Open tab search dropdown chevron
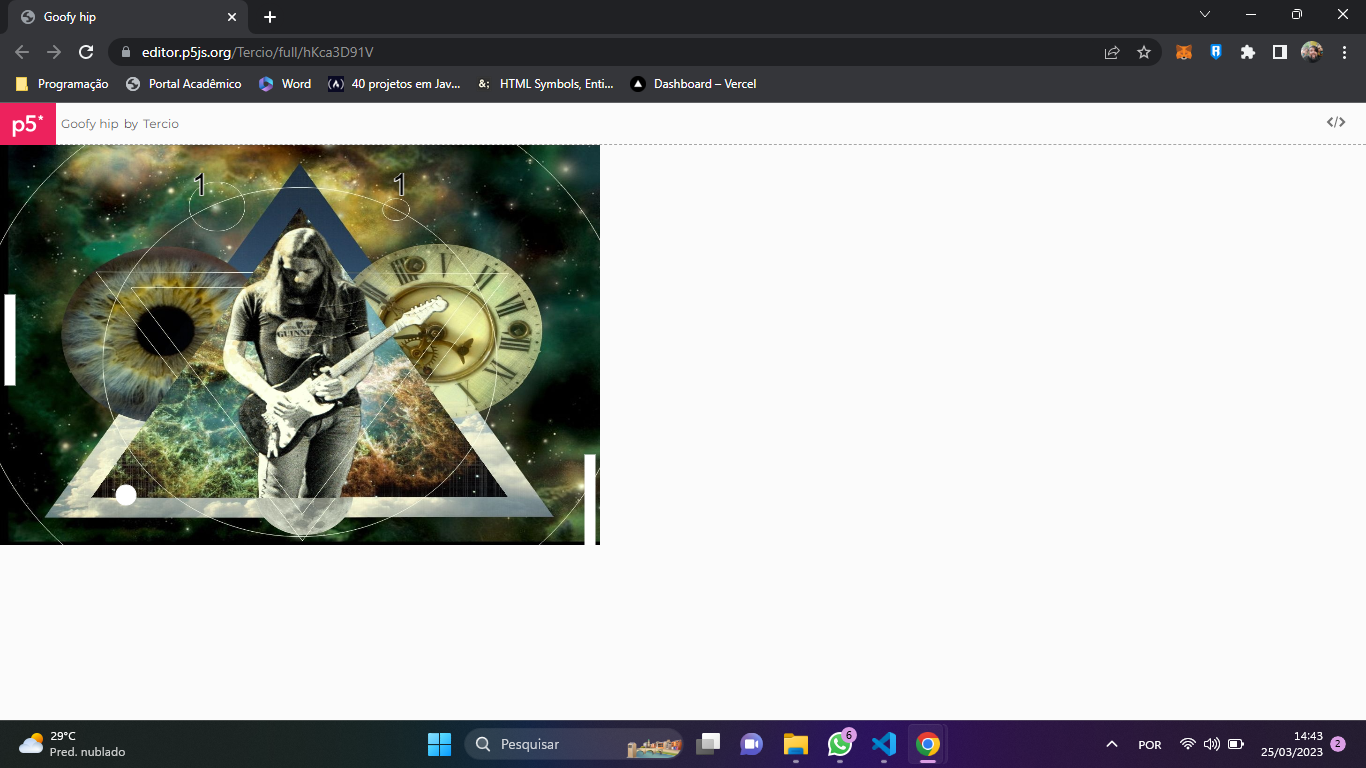 [x=1205, y=14]
